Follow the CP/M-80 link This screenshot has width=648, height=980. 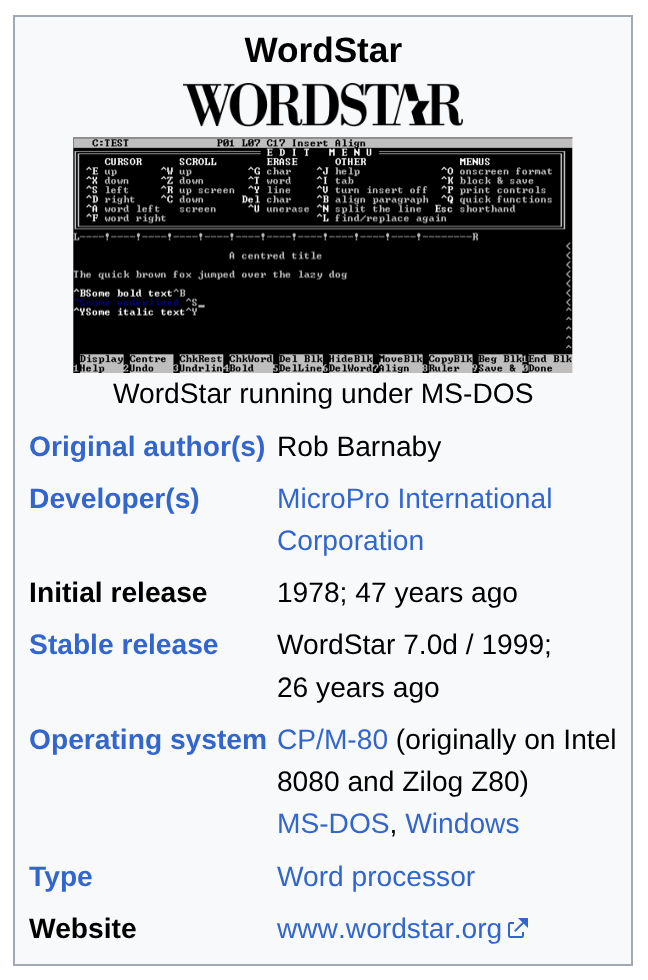click(x=332, y=740)
